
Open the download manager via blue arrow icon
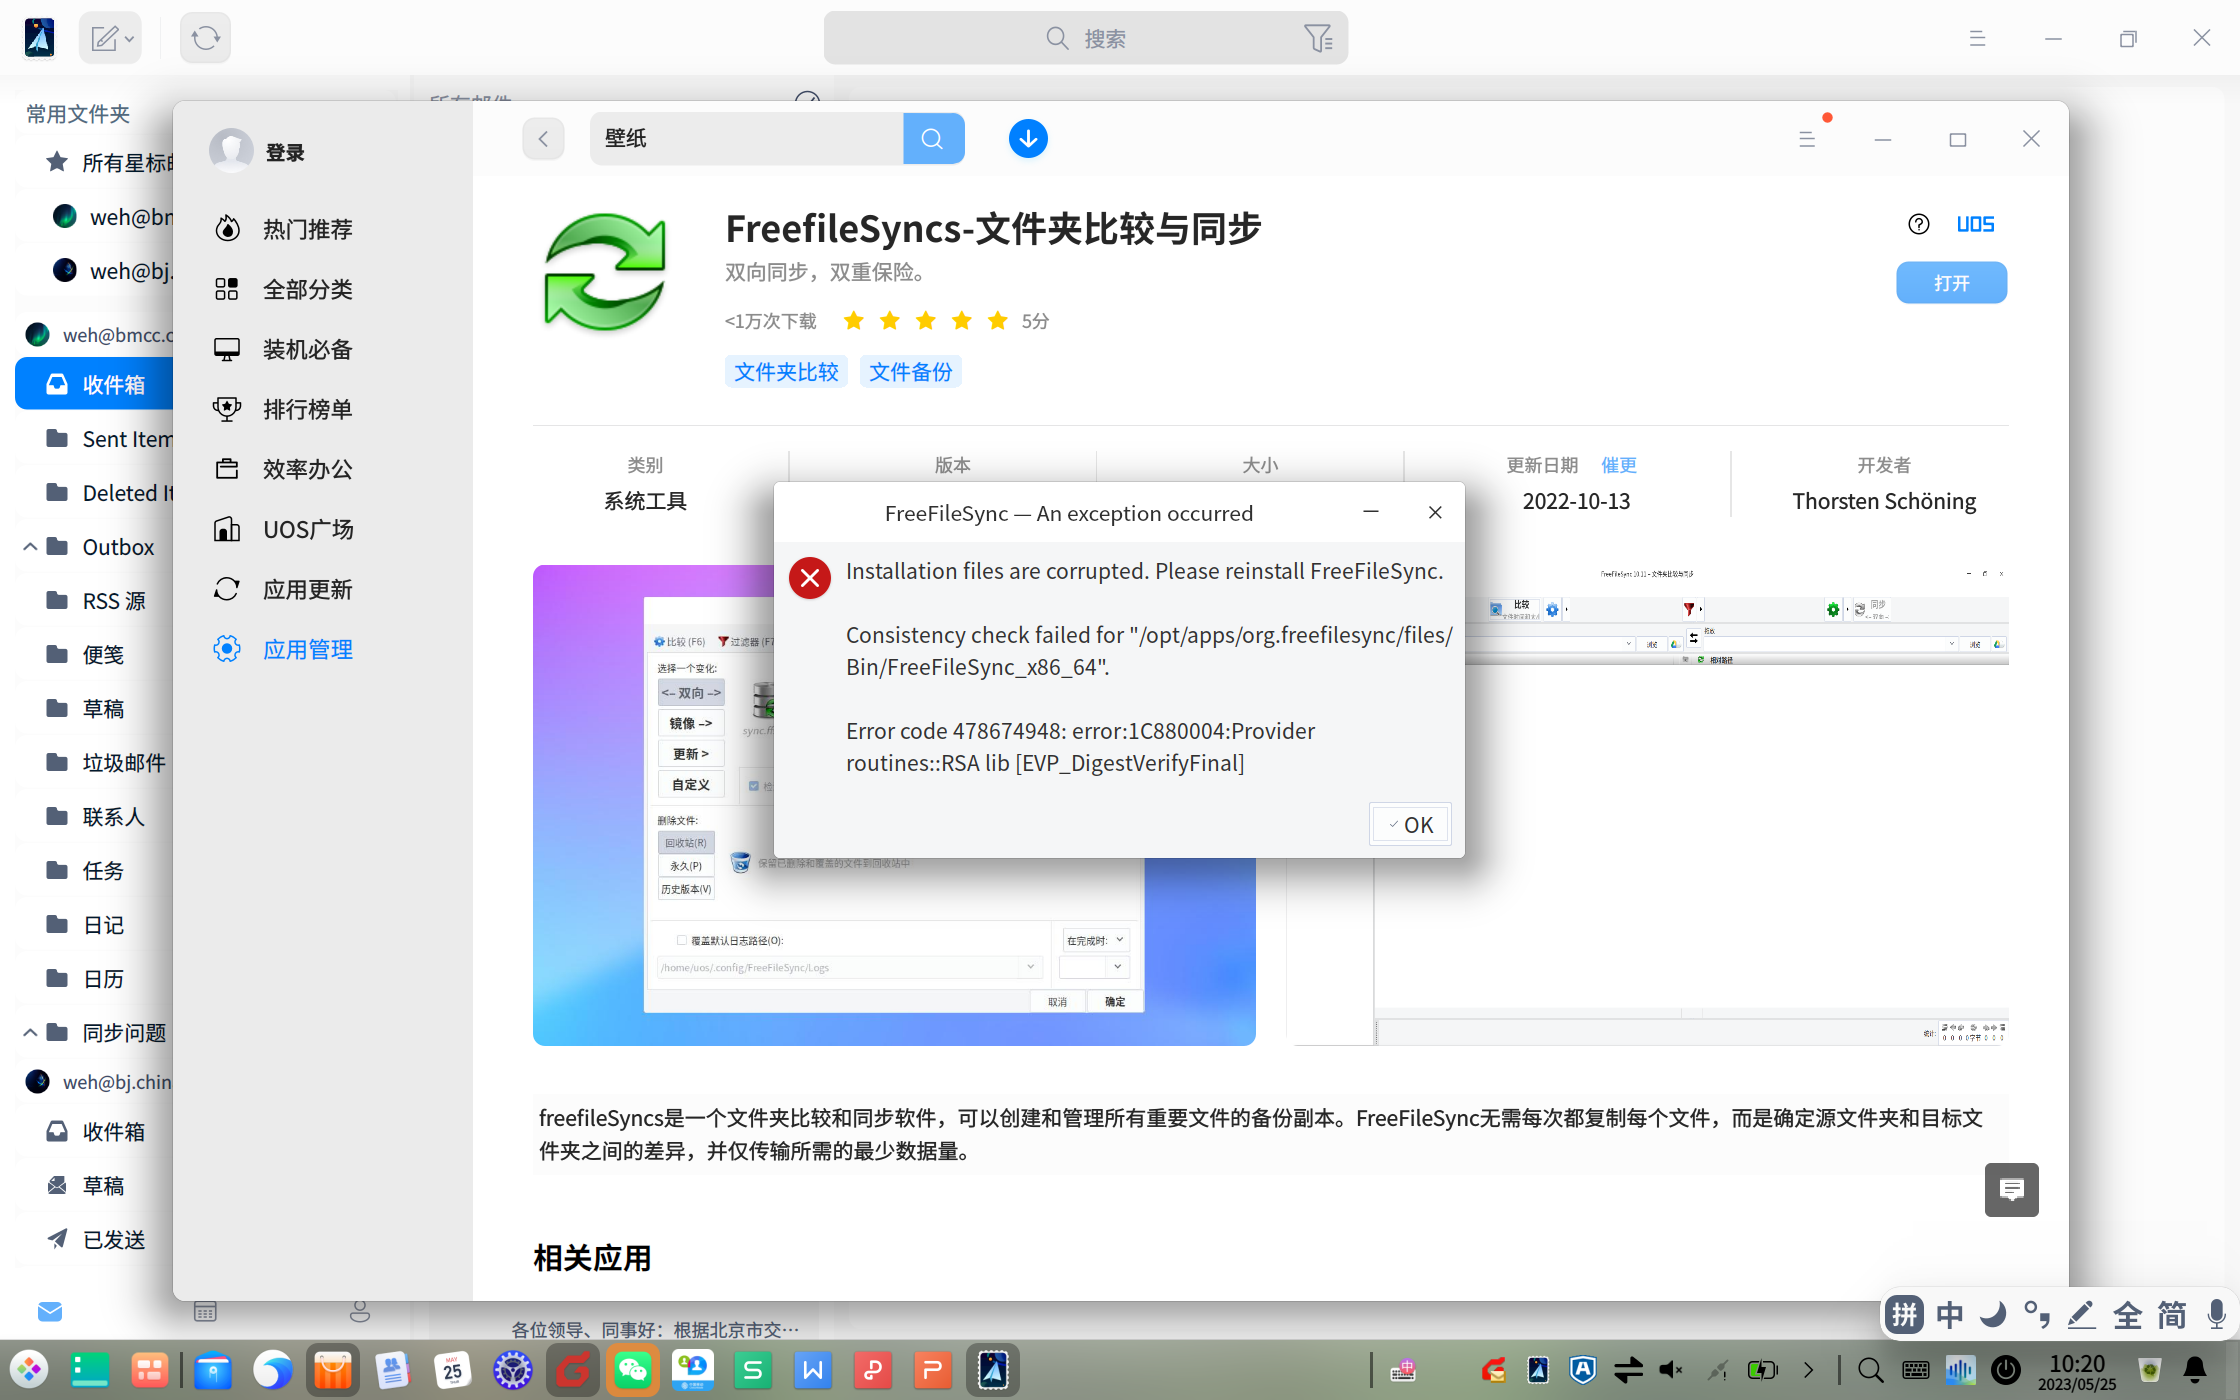pos(1028,138)
